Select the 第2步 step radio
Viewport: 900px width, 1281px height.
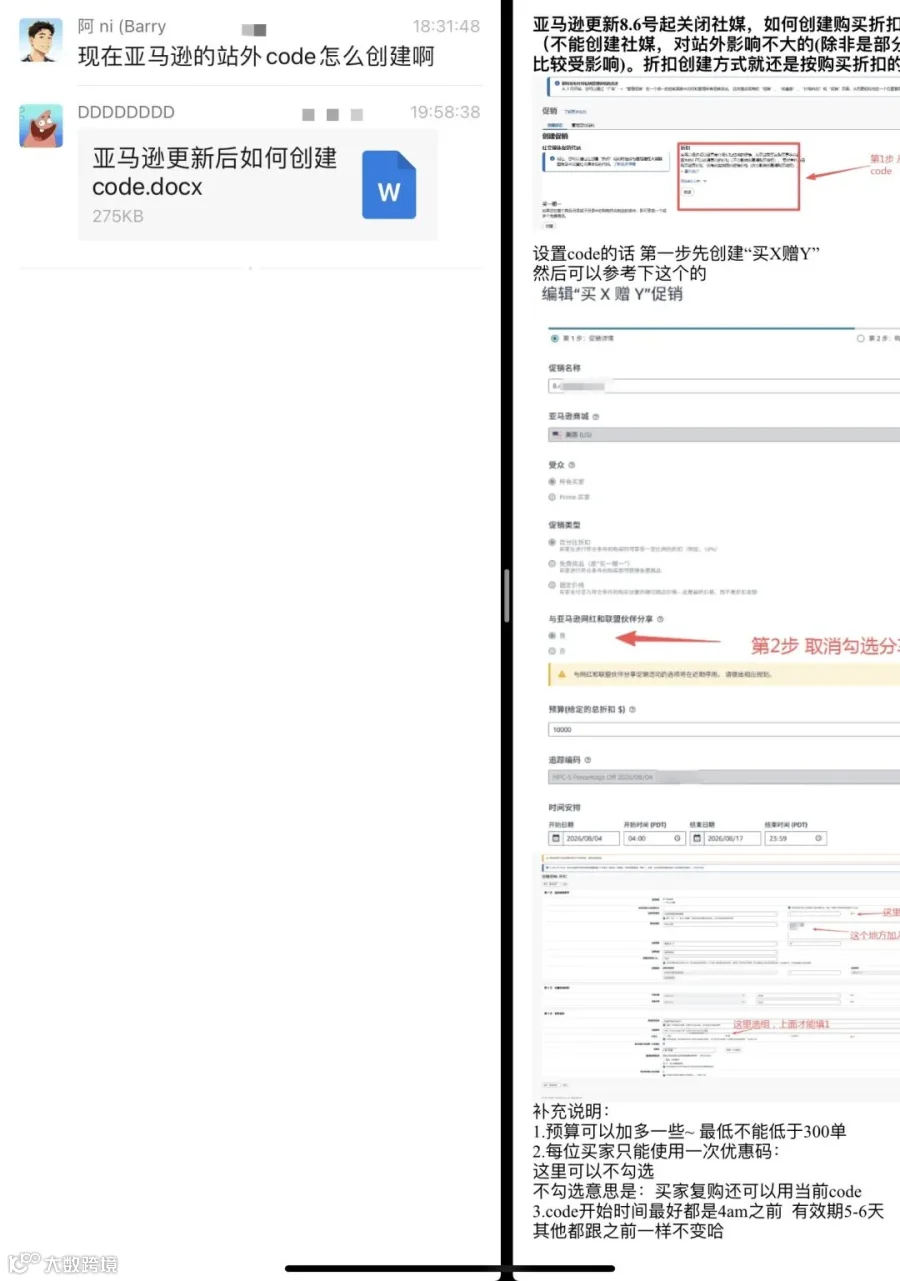(861, 338)
